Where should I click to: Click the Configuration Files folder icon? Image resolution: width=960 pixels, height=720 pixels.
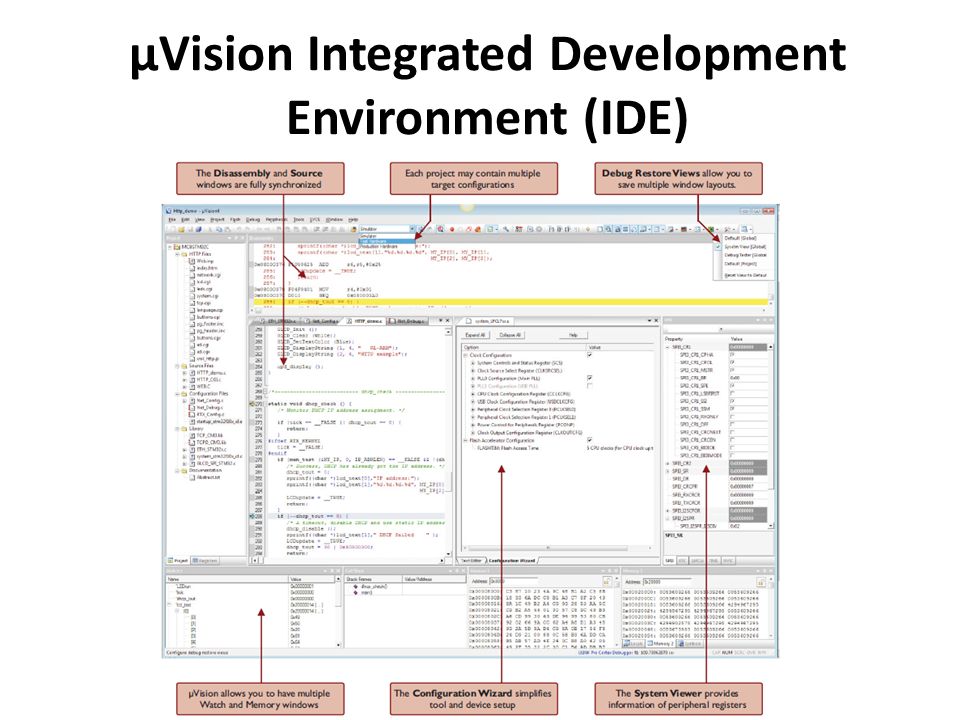(184, 394)
